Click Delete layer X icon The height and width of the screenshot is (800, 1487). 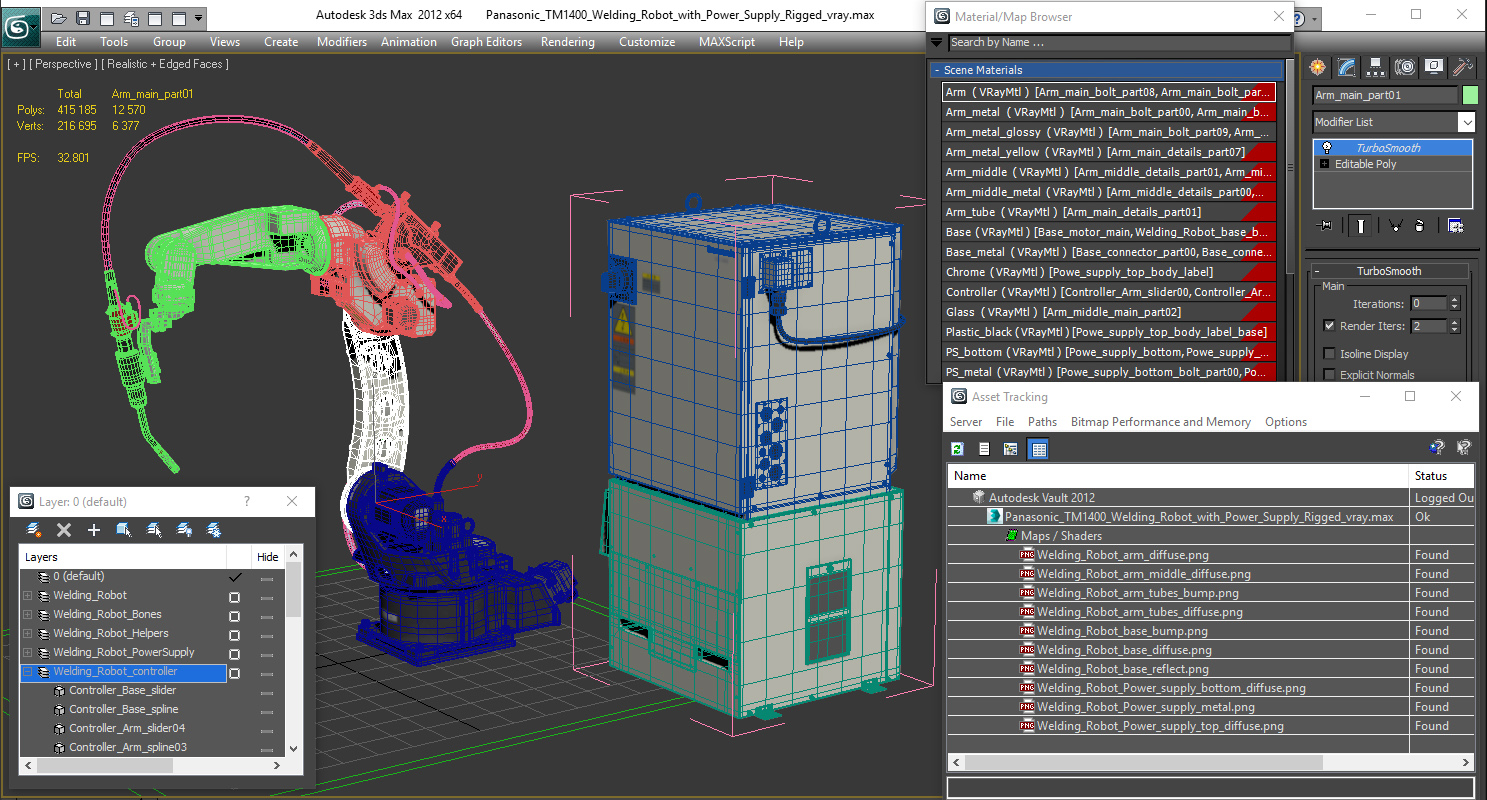[64, 530]
